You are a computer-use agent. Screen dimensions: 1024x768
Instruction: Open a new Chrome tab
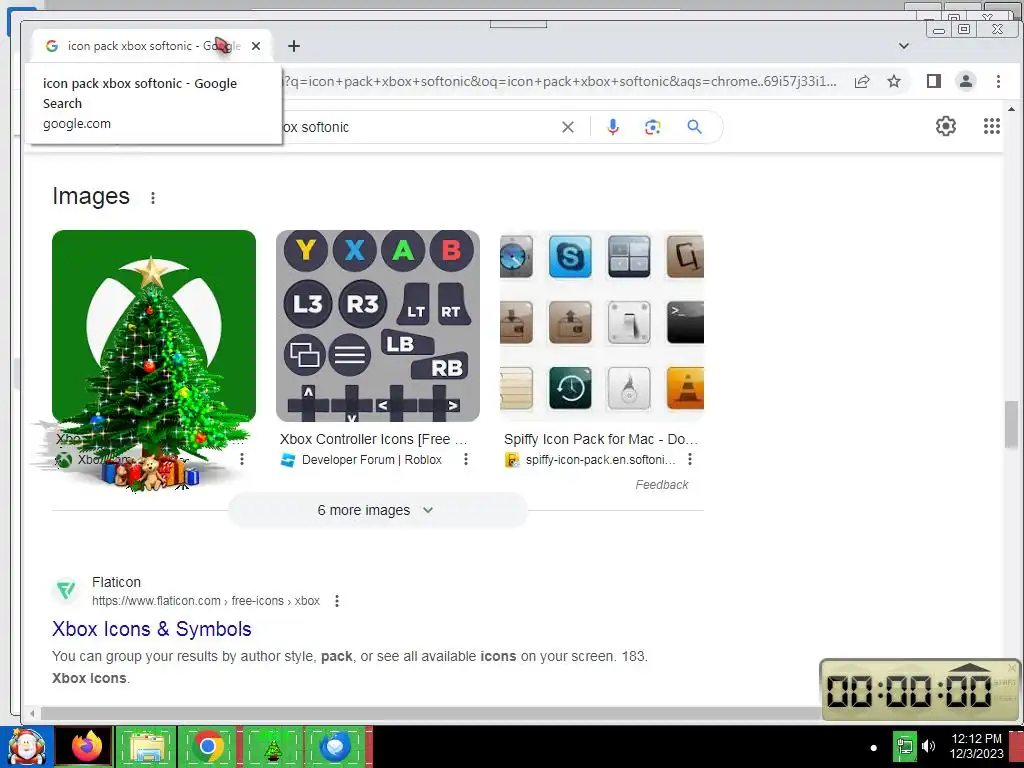click(294, 46)
